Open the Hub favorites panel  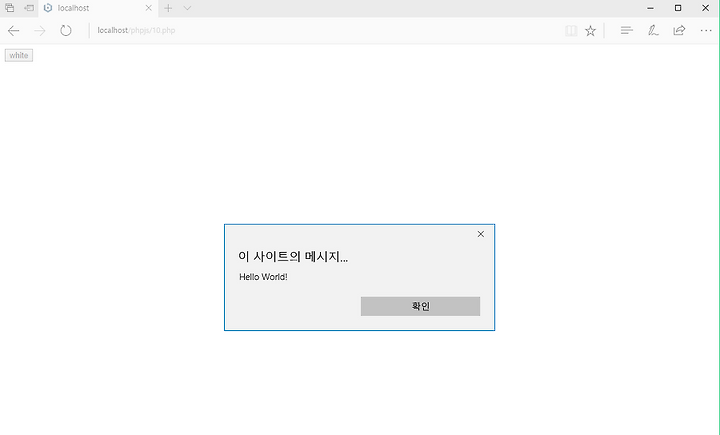point(626,31)
